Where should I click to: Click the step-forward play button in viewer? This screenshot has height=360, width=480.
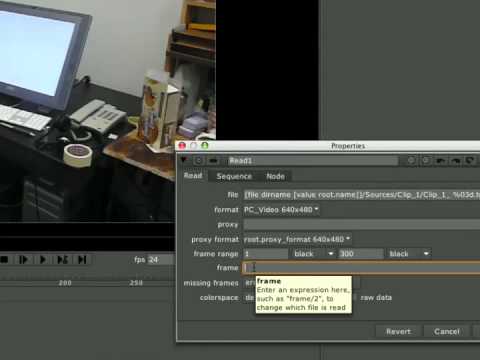(23, 259)
